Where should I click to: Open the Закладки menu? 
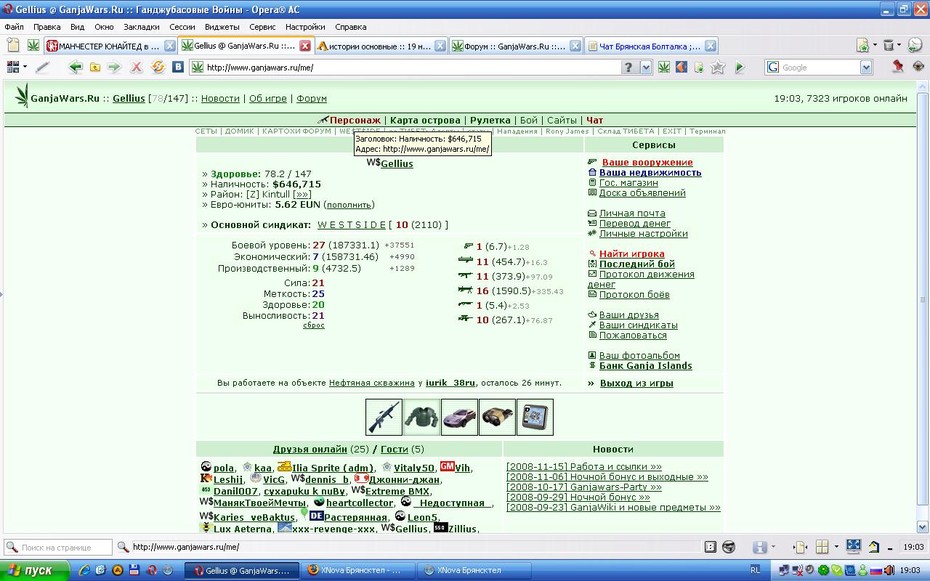[141, 27]
